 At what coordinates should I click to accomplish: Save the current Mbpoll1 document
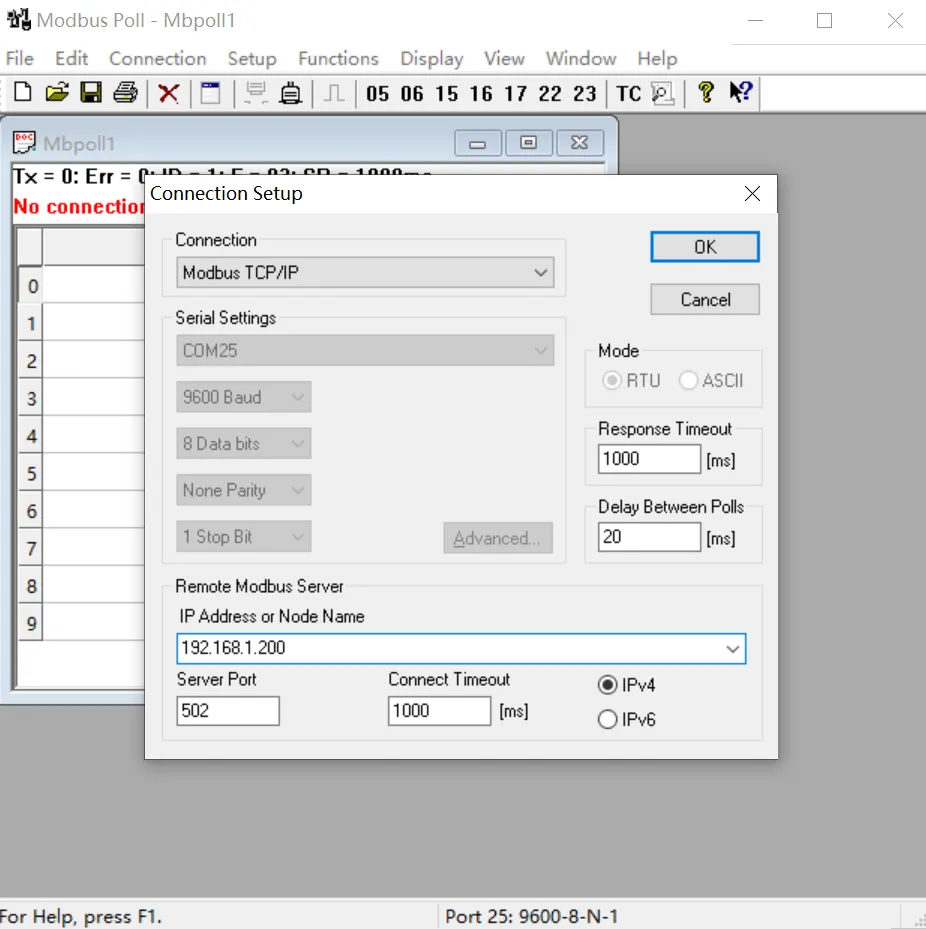coord(91,92)
